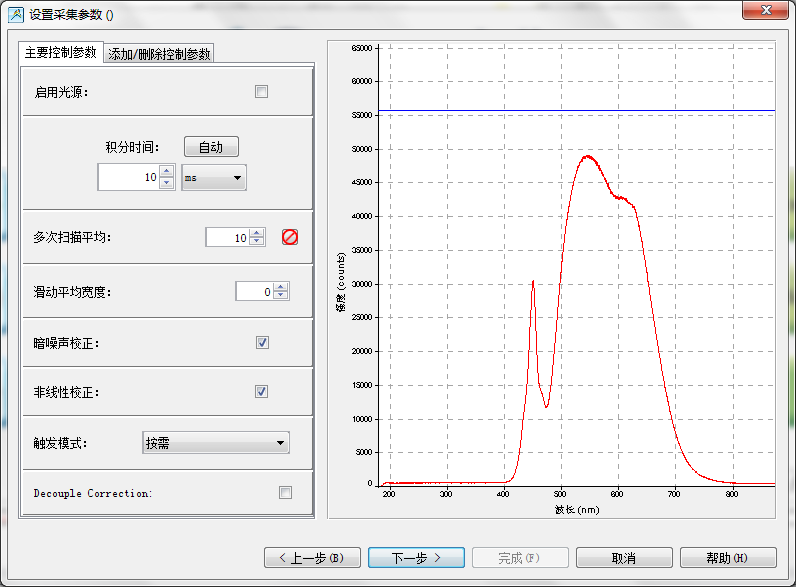Click the red prohibition icon beside scan averaging
The height and width of the screenshot is (587, 796).
[x=290, y=238]
